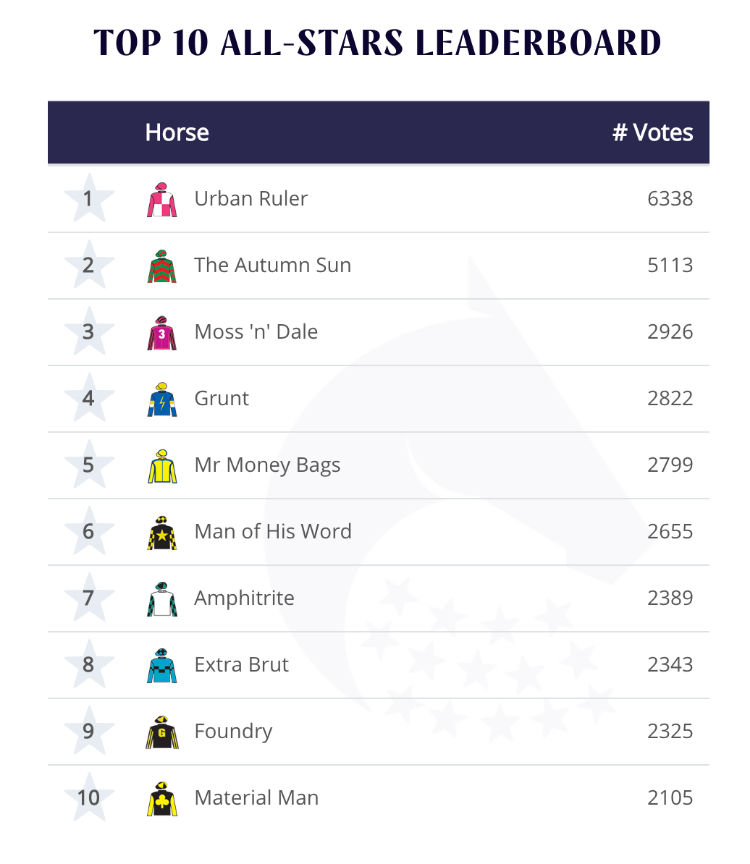Select Moss 'n' Dale's magenta silk icon
The height and width of the screenshot is (864, 750).
(162, 333)
